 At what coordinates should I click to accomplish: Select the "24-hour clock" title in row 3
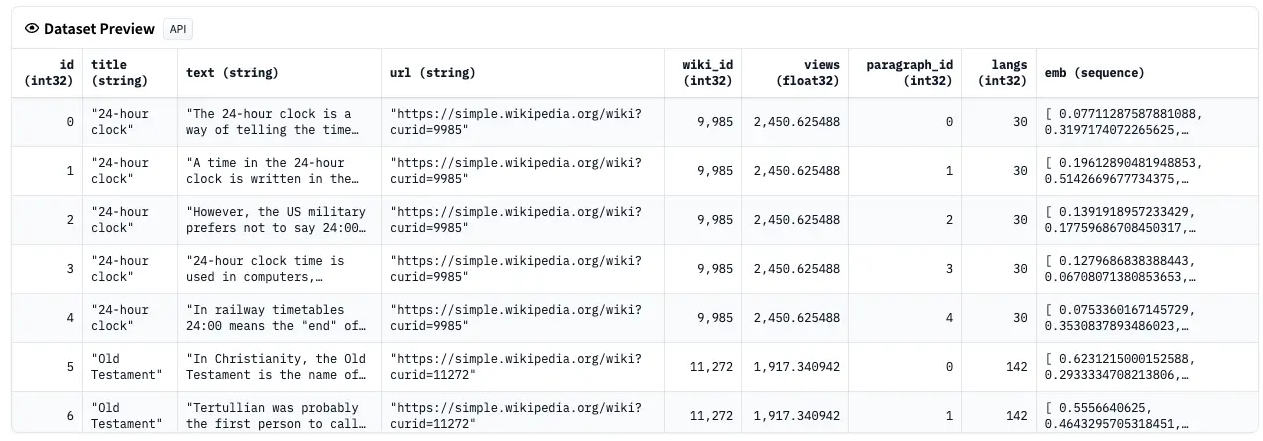(119, 269)
